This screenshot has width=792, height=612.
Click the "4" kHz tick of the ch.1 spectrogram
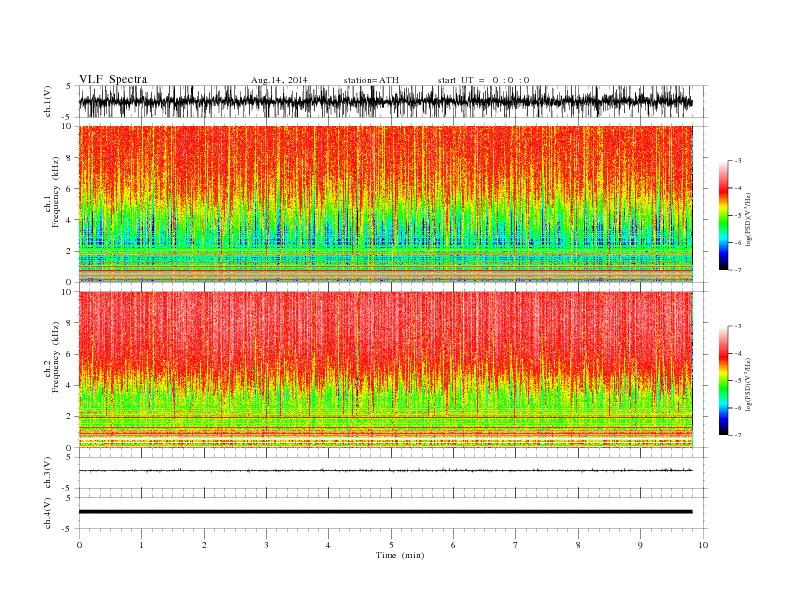pos(70,220)
